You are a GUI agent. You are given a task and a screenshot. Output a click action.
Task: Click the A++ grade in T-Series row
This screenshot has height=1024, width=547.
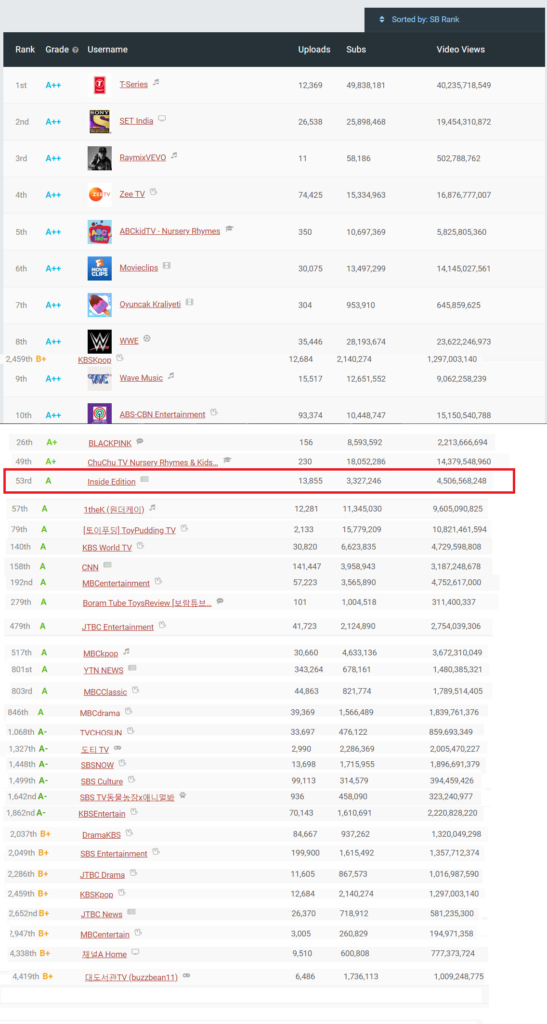(x=53, y=85)
